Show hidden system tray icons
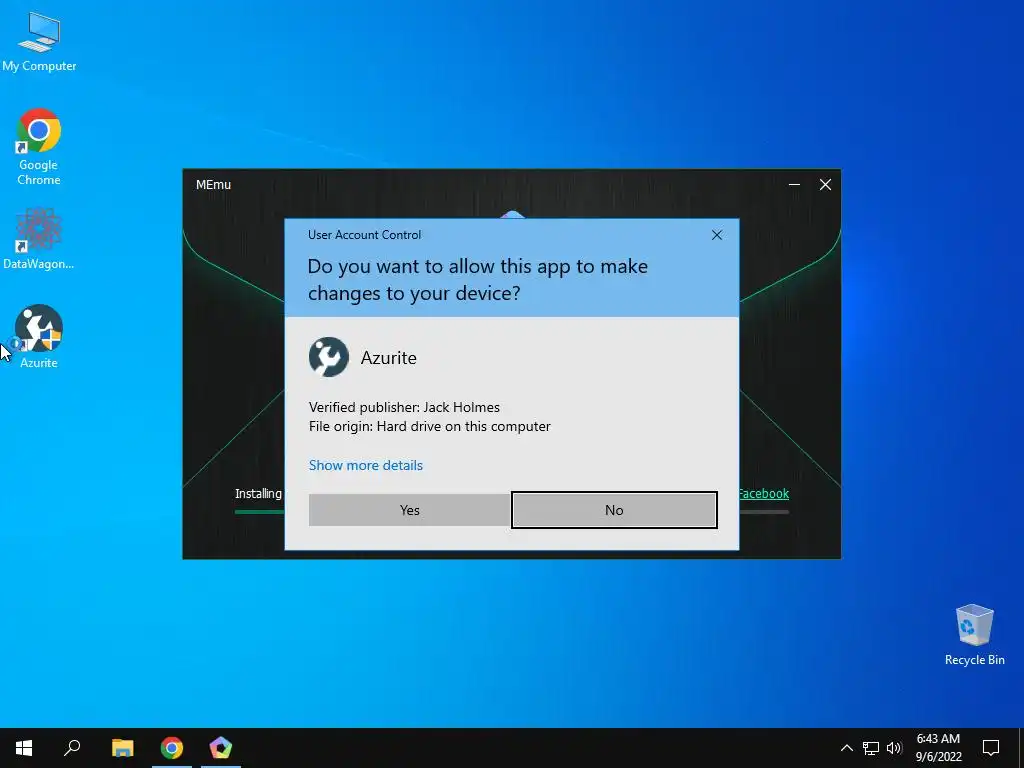The image size is (1024, 768). 846,748
